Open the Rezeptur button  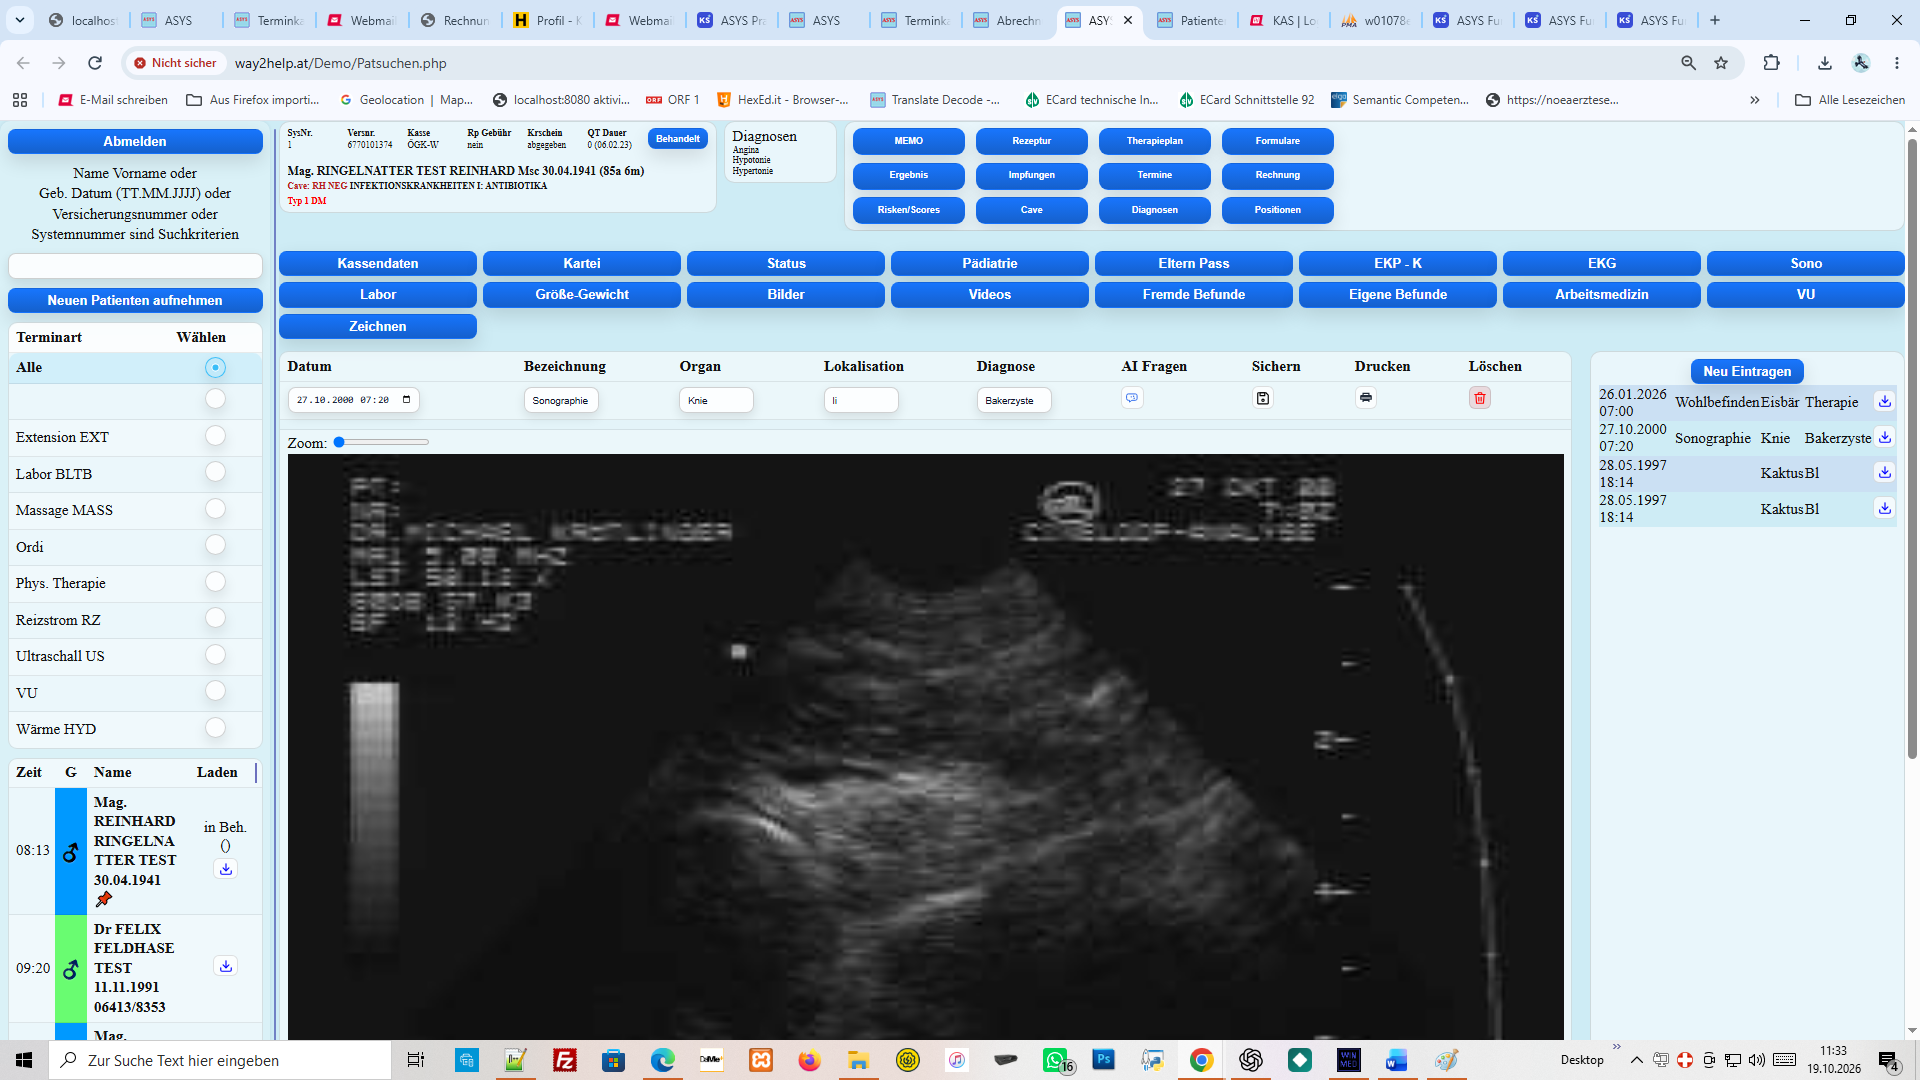[1031, 141]
